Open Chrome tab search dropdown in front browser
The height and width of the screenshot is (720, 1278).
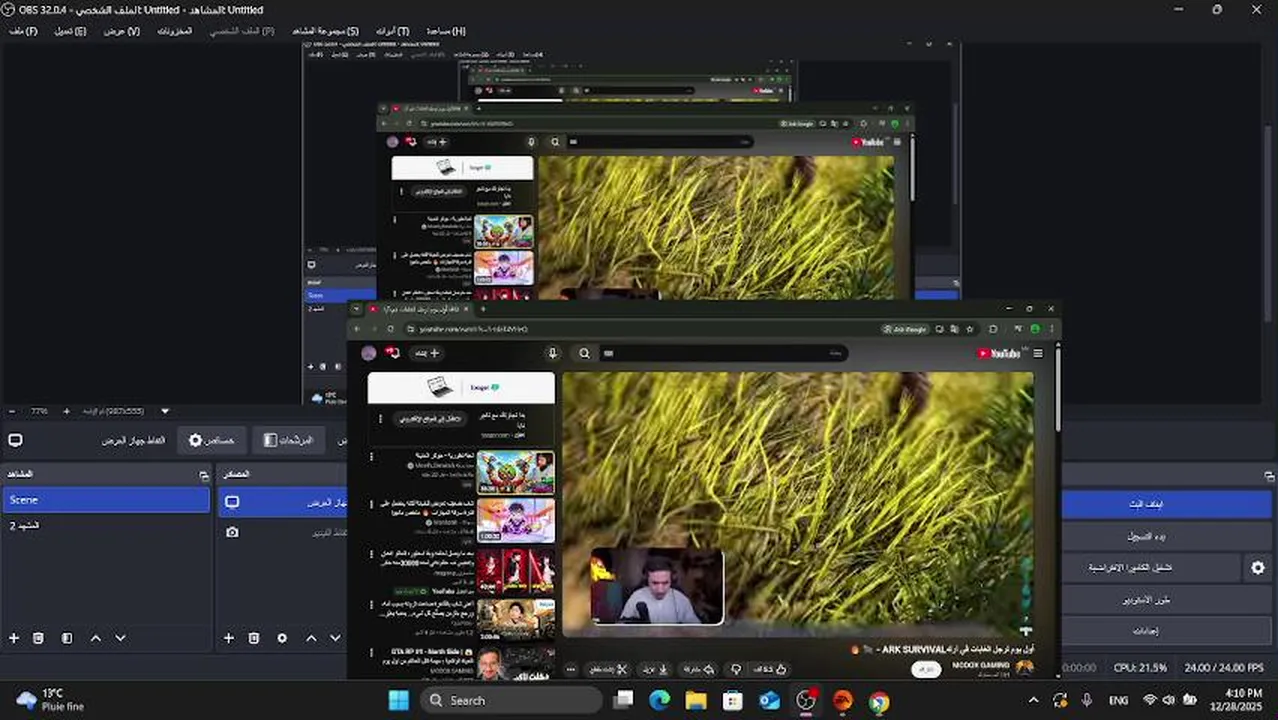(x=356, y=309)
